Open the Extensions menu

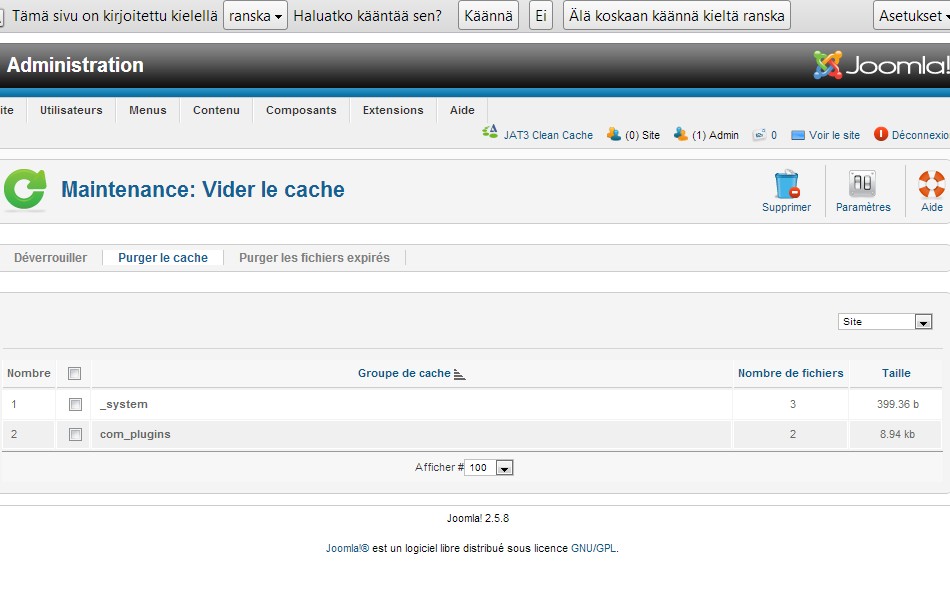[x=393, y=111]
